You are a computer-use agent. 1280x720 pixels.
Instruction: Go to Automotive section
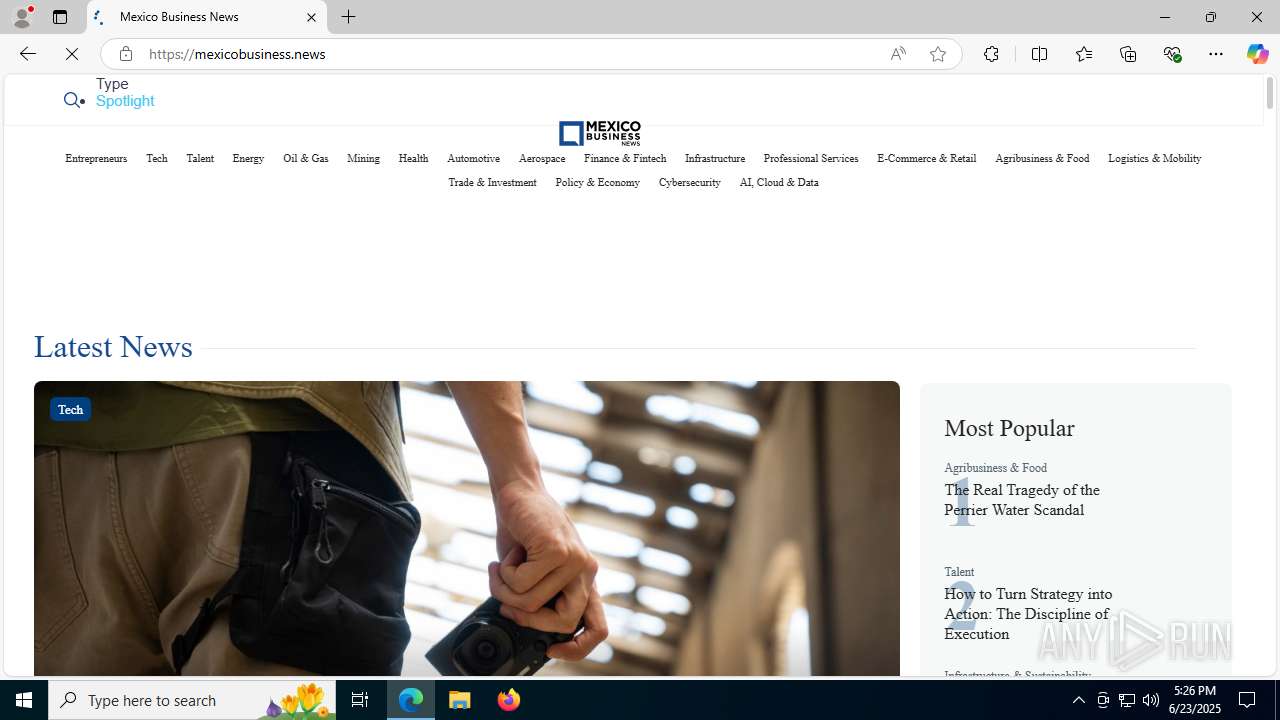473,159
